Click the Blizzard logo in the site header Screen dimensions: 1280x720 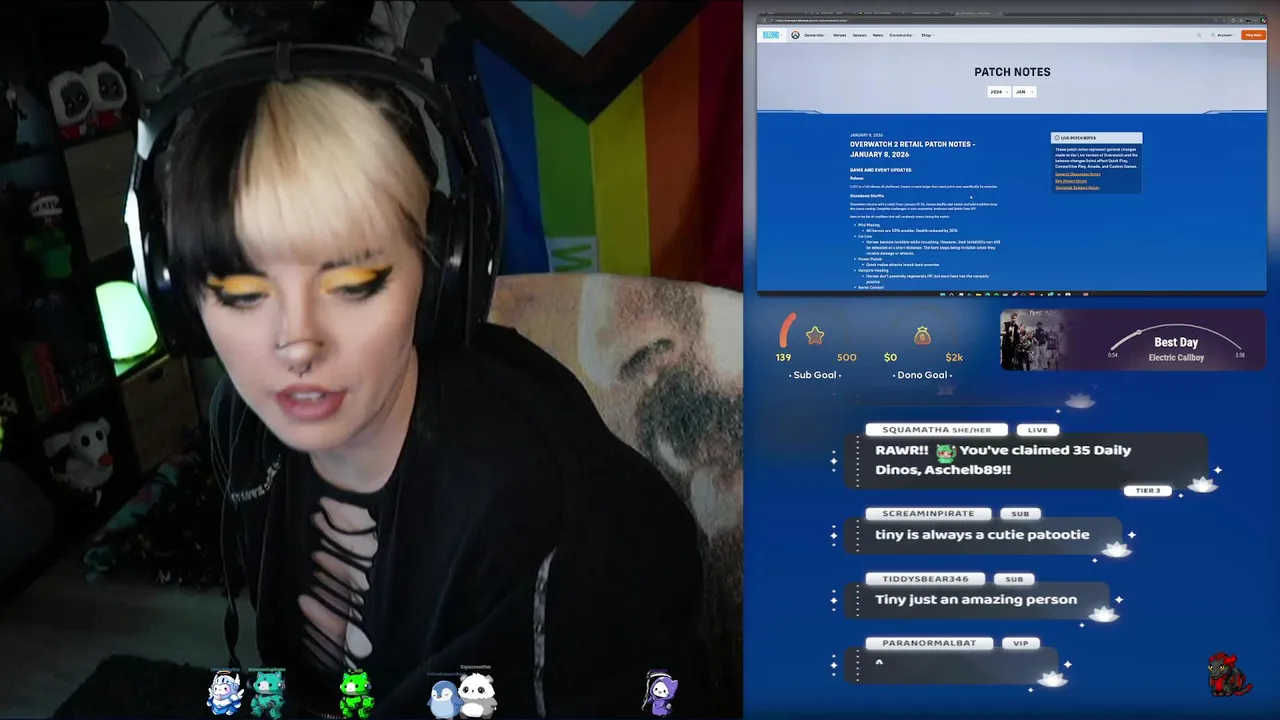(x=771, y=35)
